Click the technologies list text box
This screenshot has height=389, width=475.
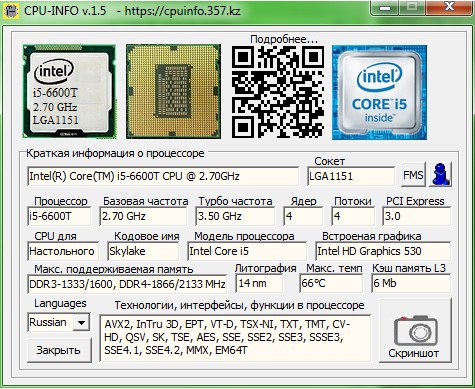(235, 338)
